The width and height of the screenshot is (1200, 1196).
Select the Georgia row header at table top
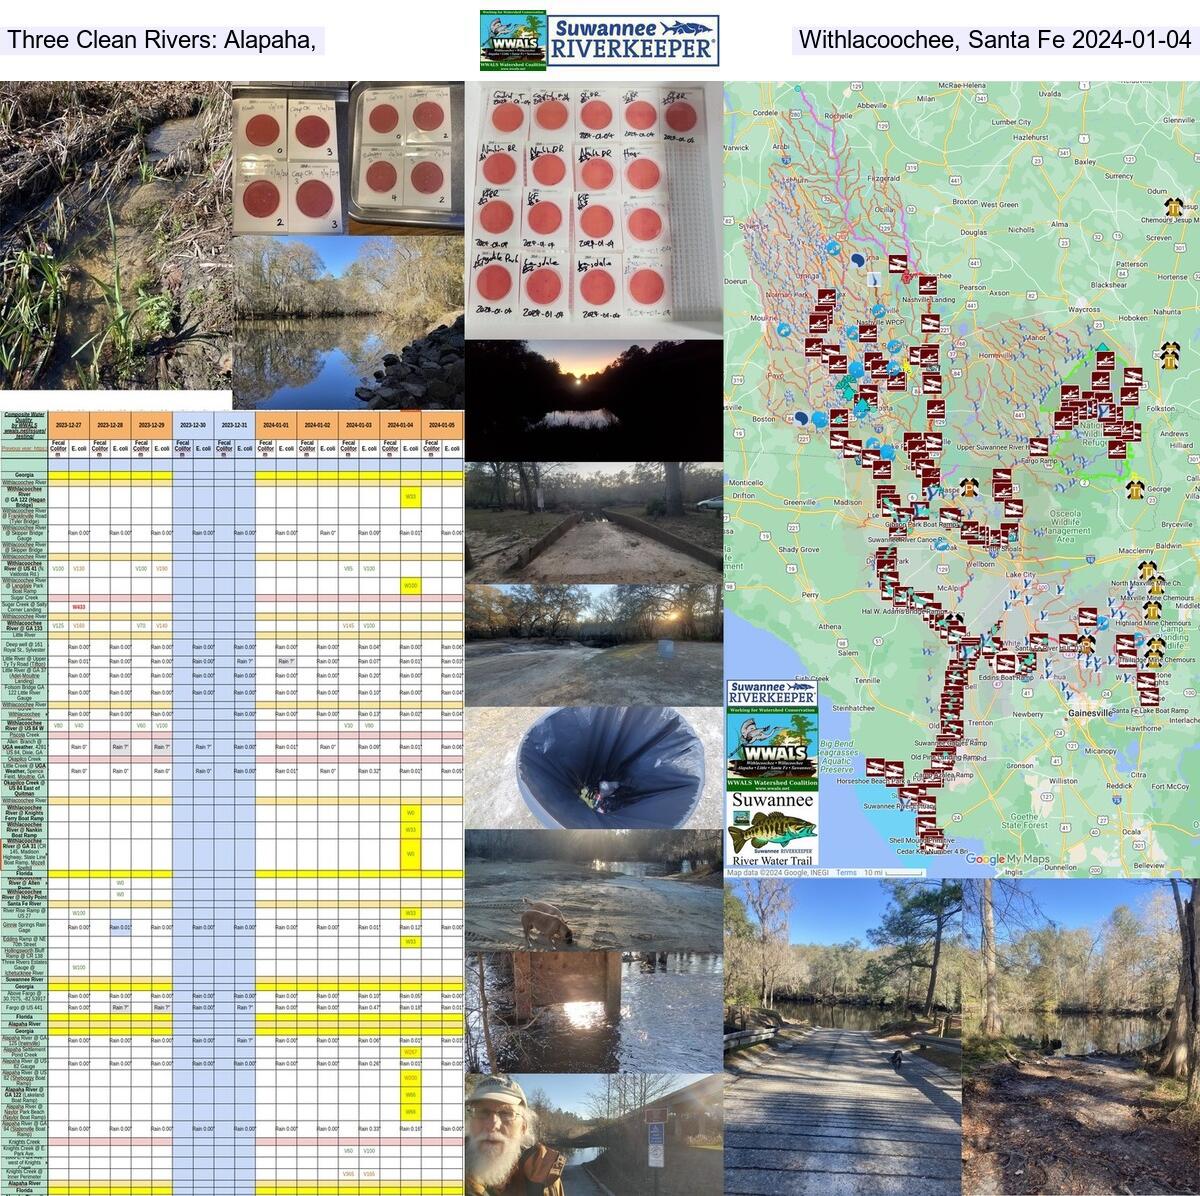pos(24,473)
